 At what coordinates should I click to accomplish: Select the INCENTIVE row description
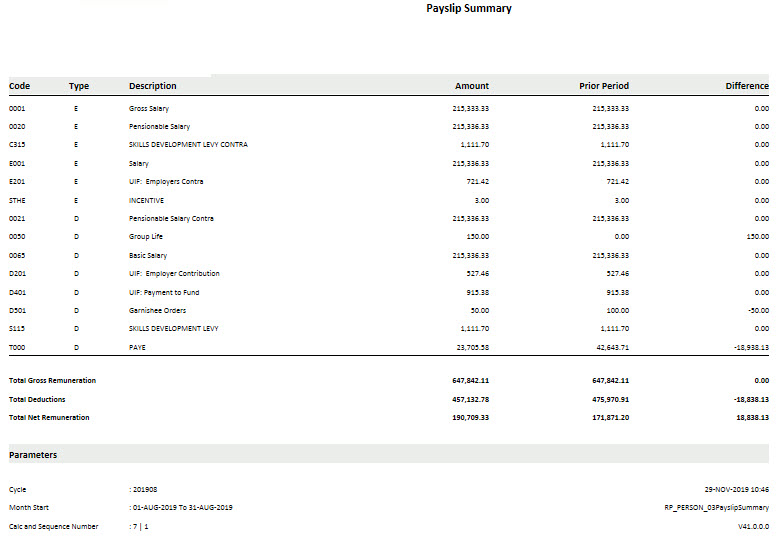point(145,200)
